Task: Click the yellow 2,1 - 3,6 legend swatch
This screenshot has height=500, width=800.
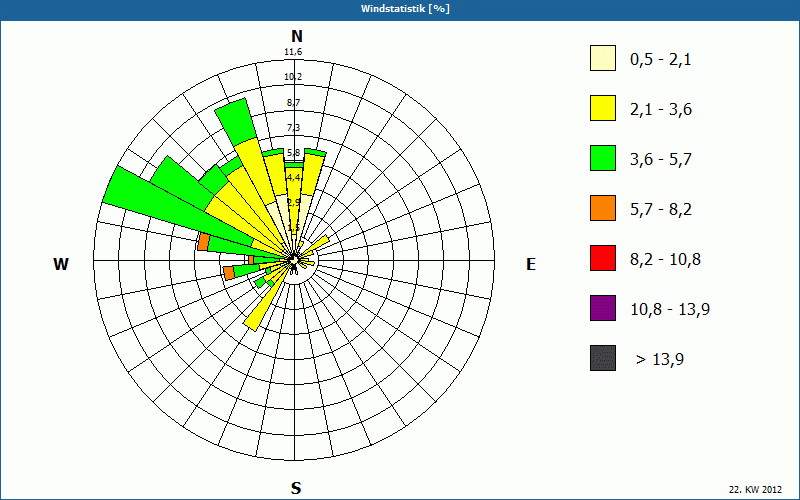Action: coord(603,108)
